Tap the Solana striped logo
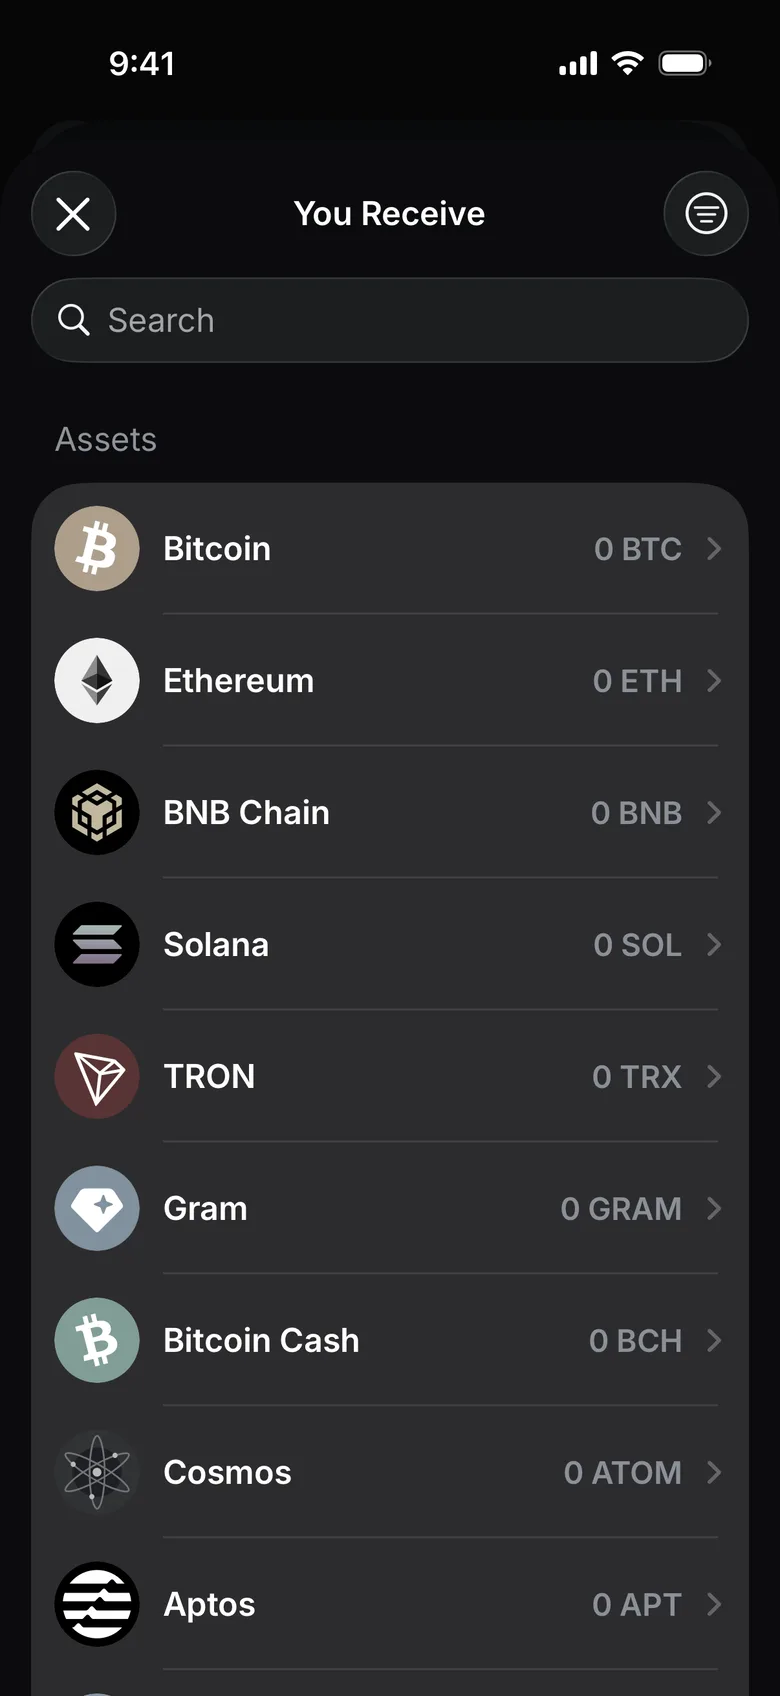Viewport: 780px width, 1696px height. tap(97, 945)
